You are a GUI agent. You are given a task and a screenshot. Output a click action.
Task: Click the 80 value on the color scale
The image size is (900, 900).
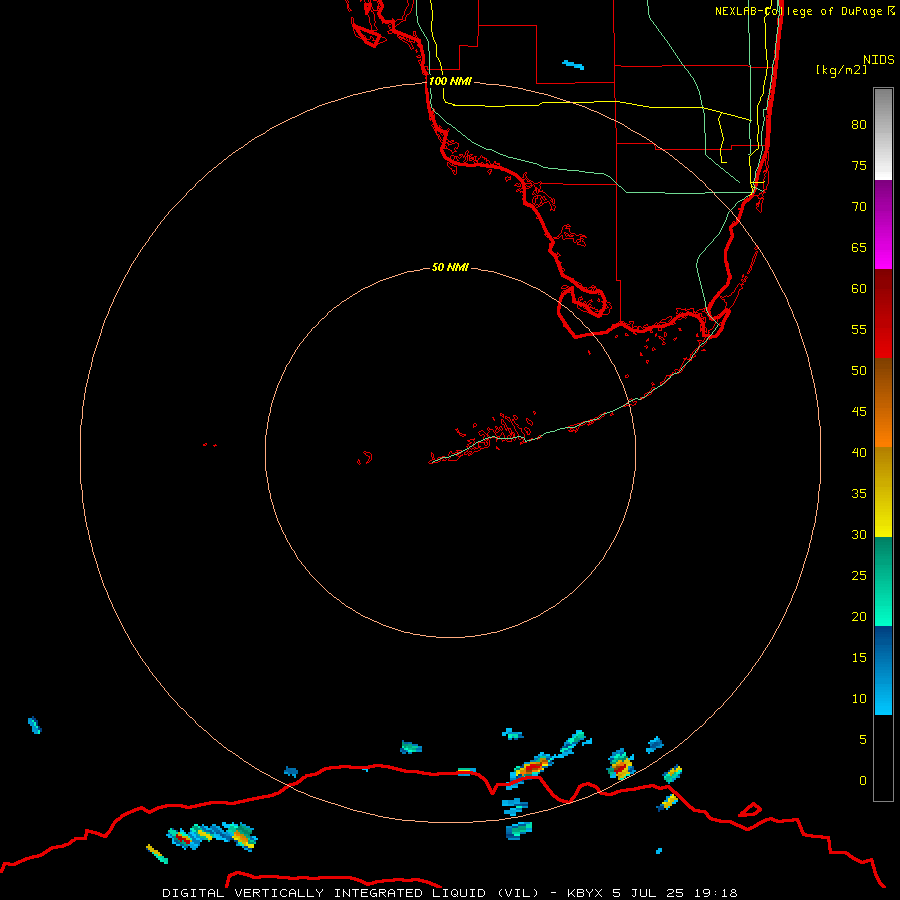[x=859, y=125]
